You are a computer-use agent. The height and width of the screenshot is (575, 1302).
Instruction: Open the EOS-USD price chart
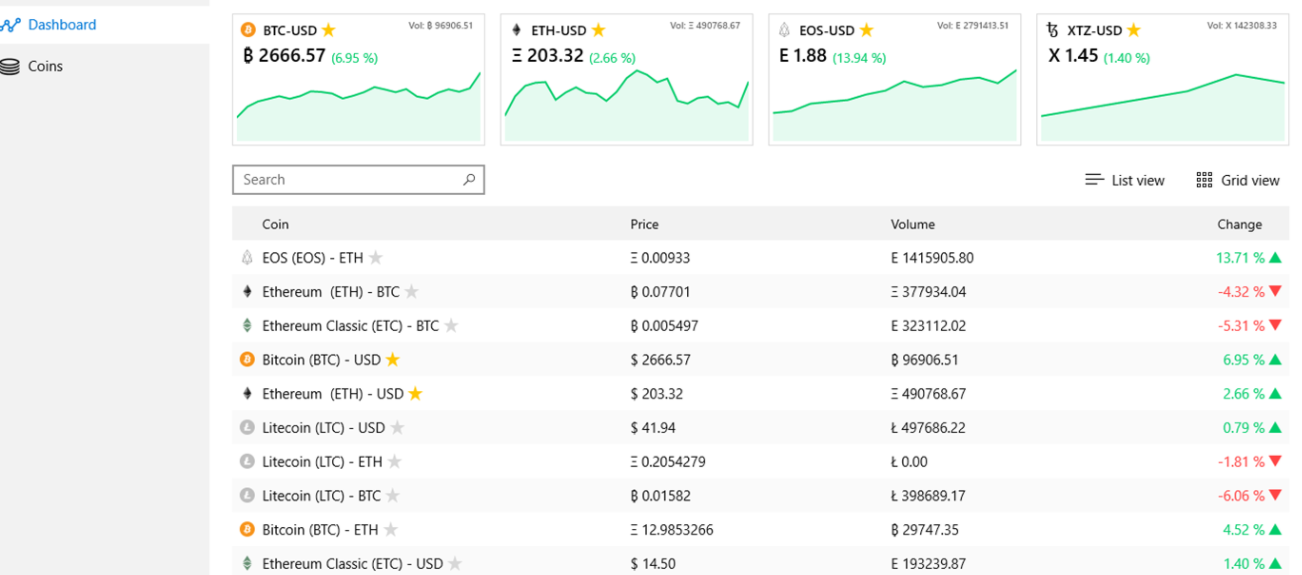[895, 106]
